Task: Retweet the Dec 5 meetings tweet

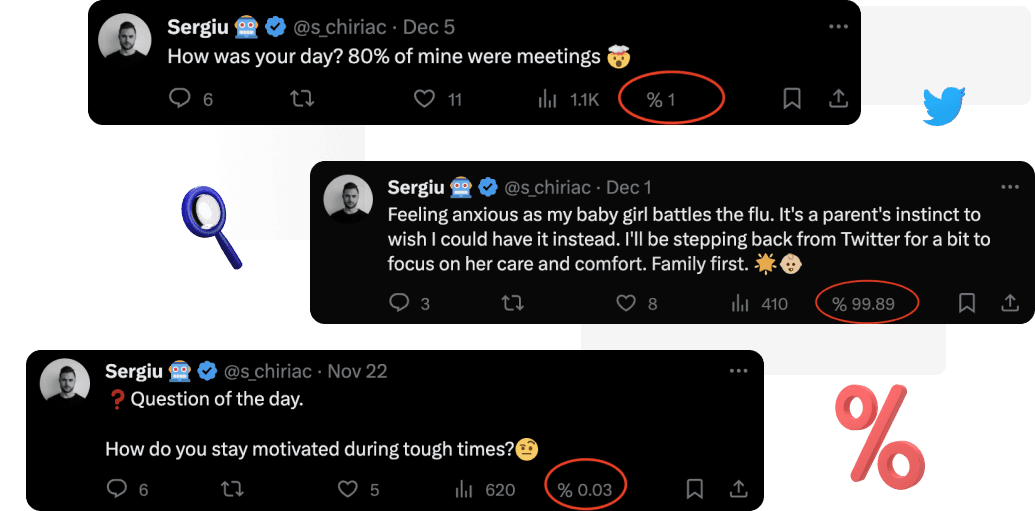Action: click(301, 98)
